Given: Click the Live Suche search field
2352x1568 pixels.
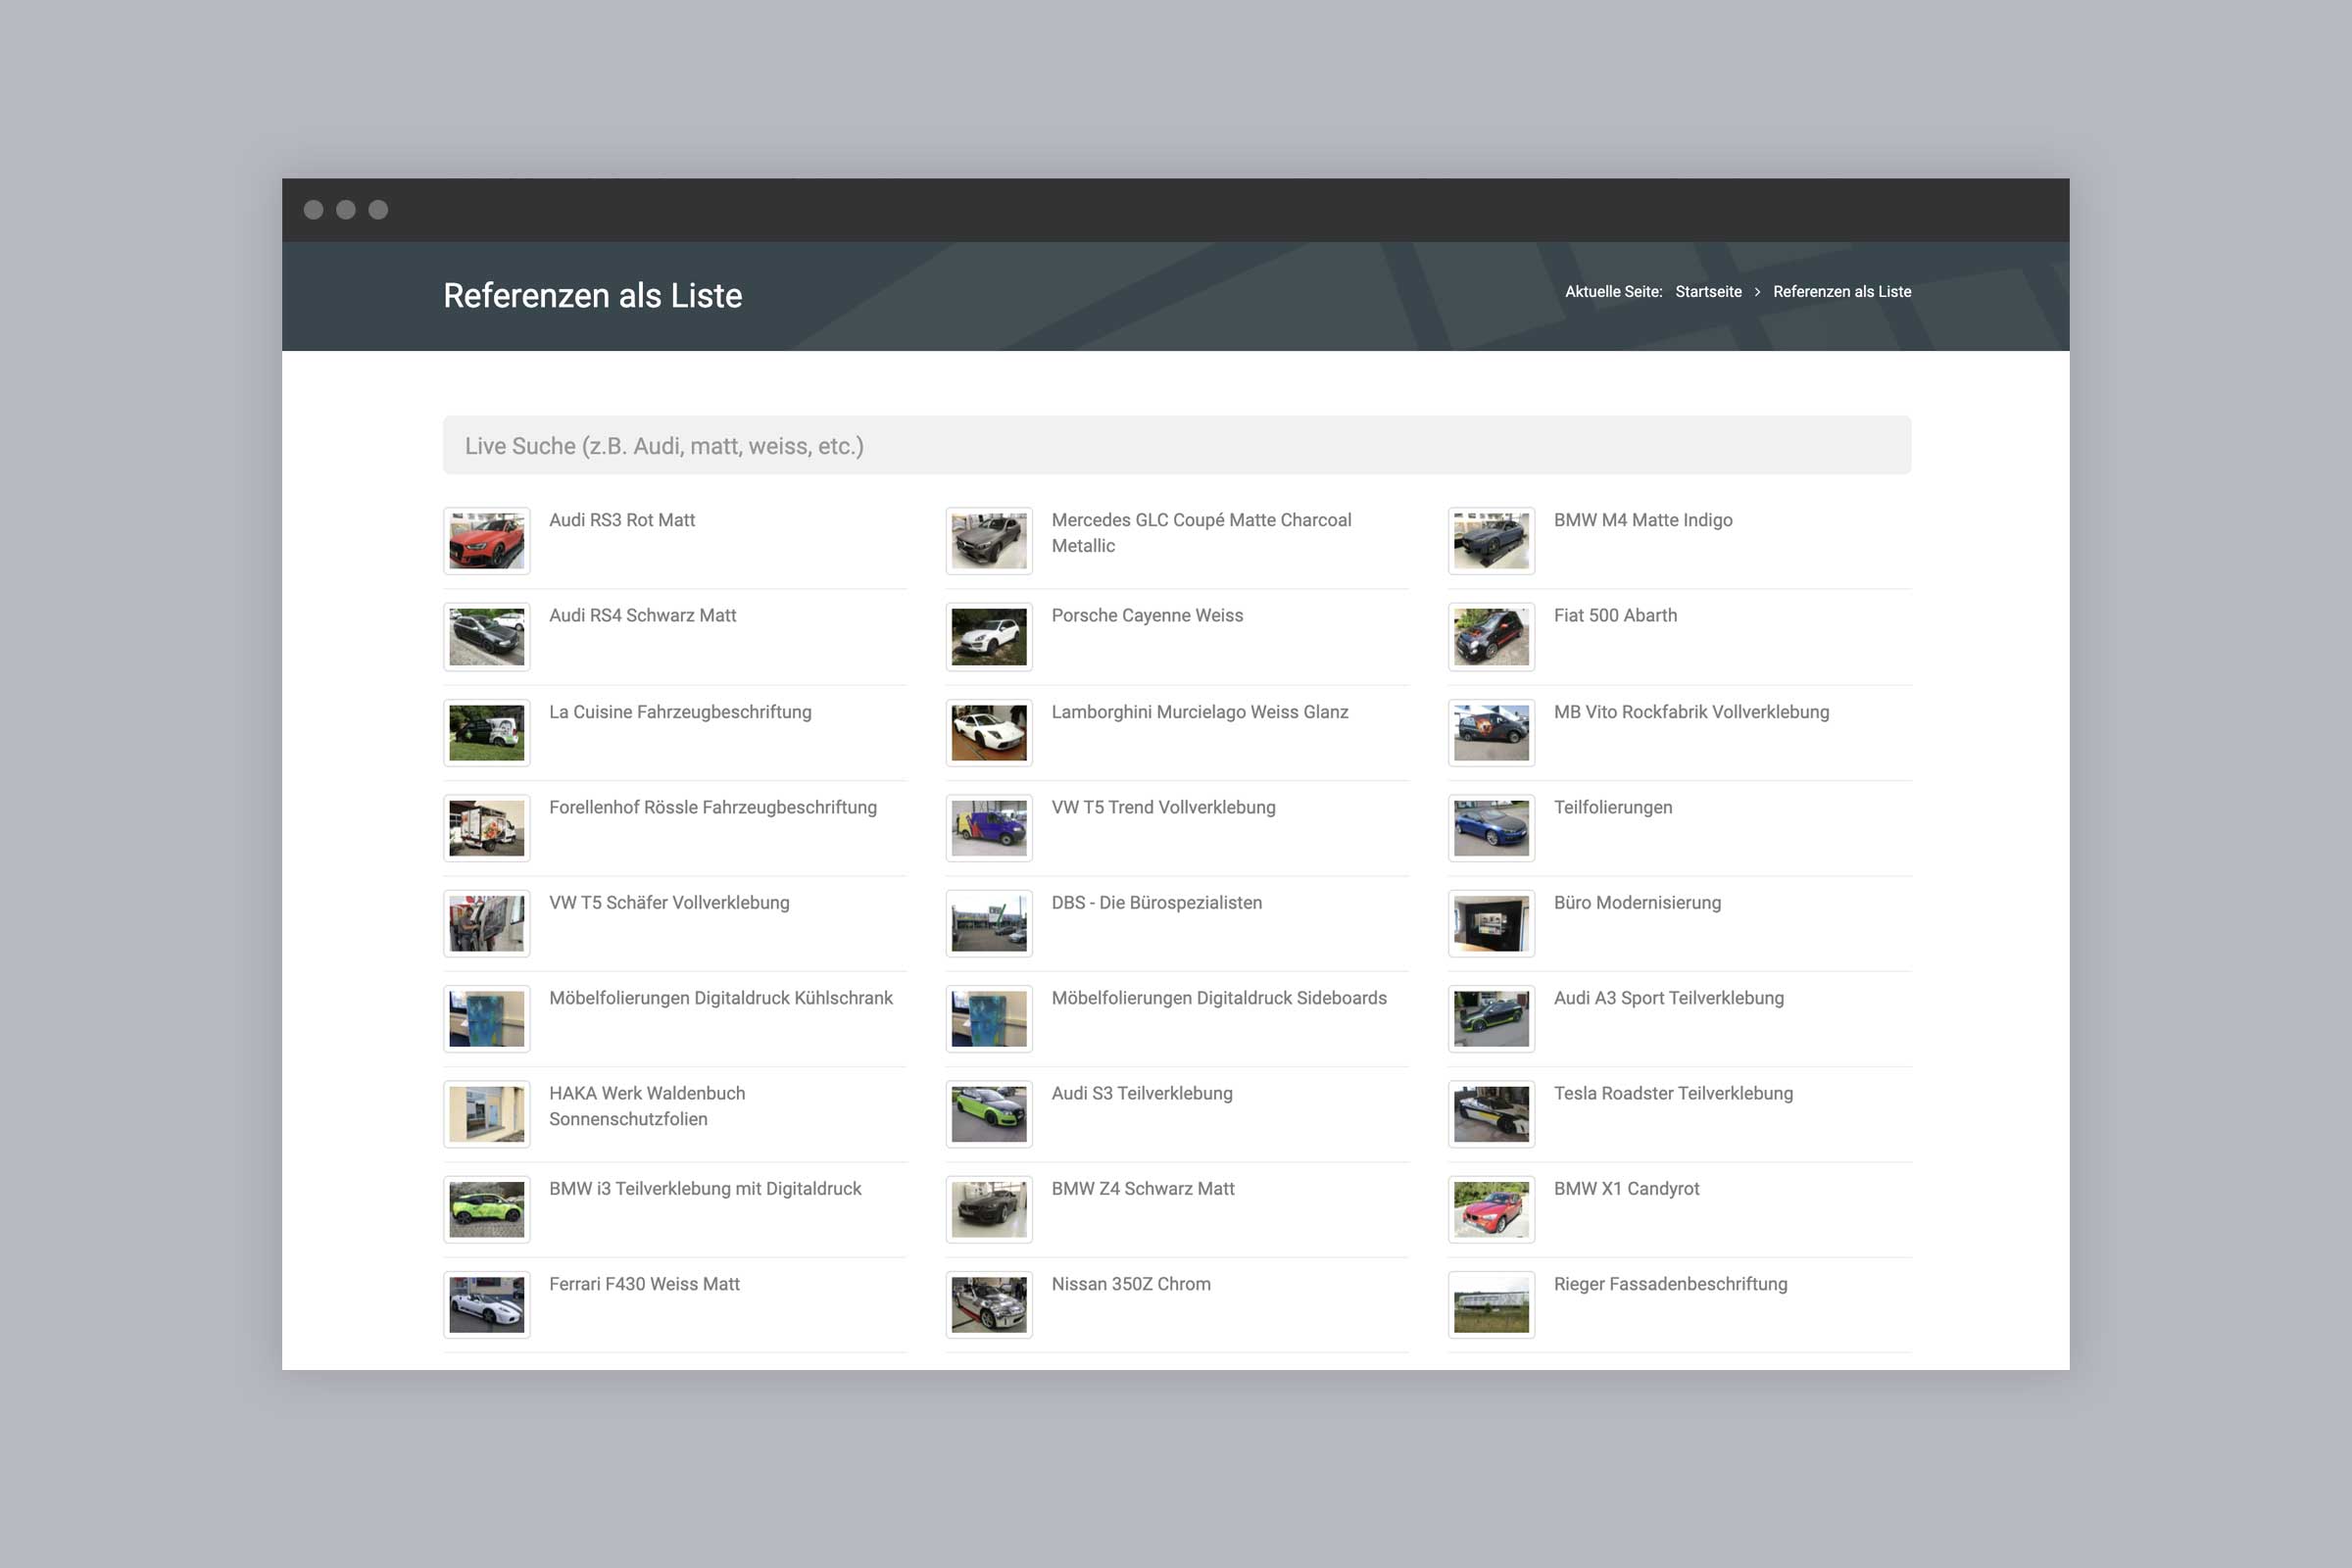Looking at the screenshot, I should click(x=1176, y=446).
